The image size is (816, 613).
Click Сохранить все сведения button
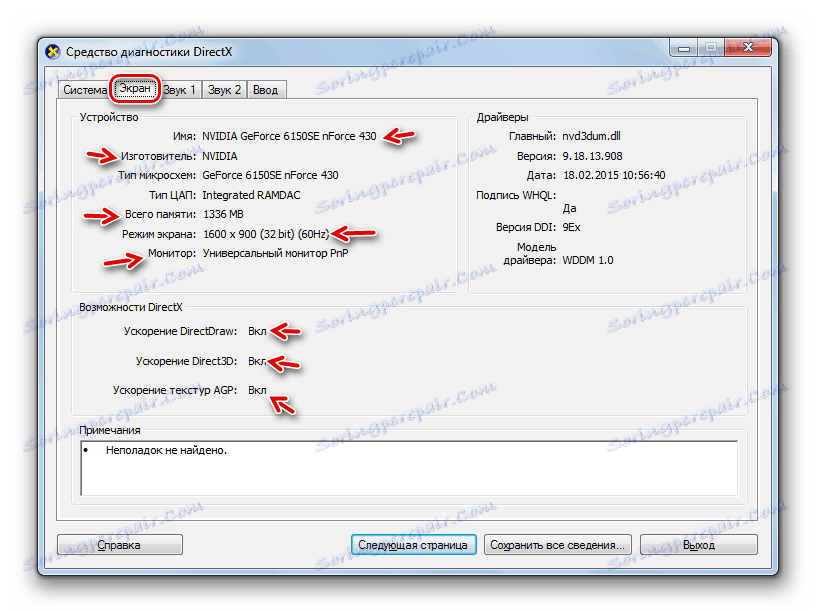coord(557,545)
